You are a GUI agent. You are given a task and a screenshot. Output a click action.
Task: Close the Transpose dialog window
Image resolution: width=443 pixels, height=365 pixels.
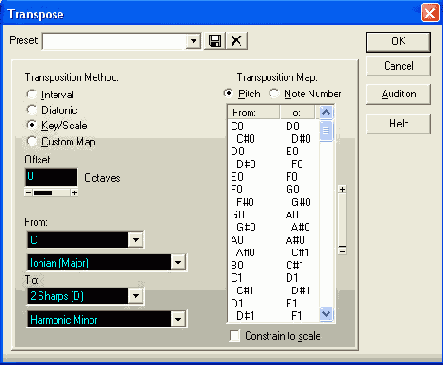pos(430,13)
